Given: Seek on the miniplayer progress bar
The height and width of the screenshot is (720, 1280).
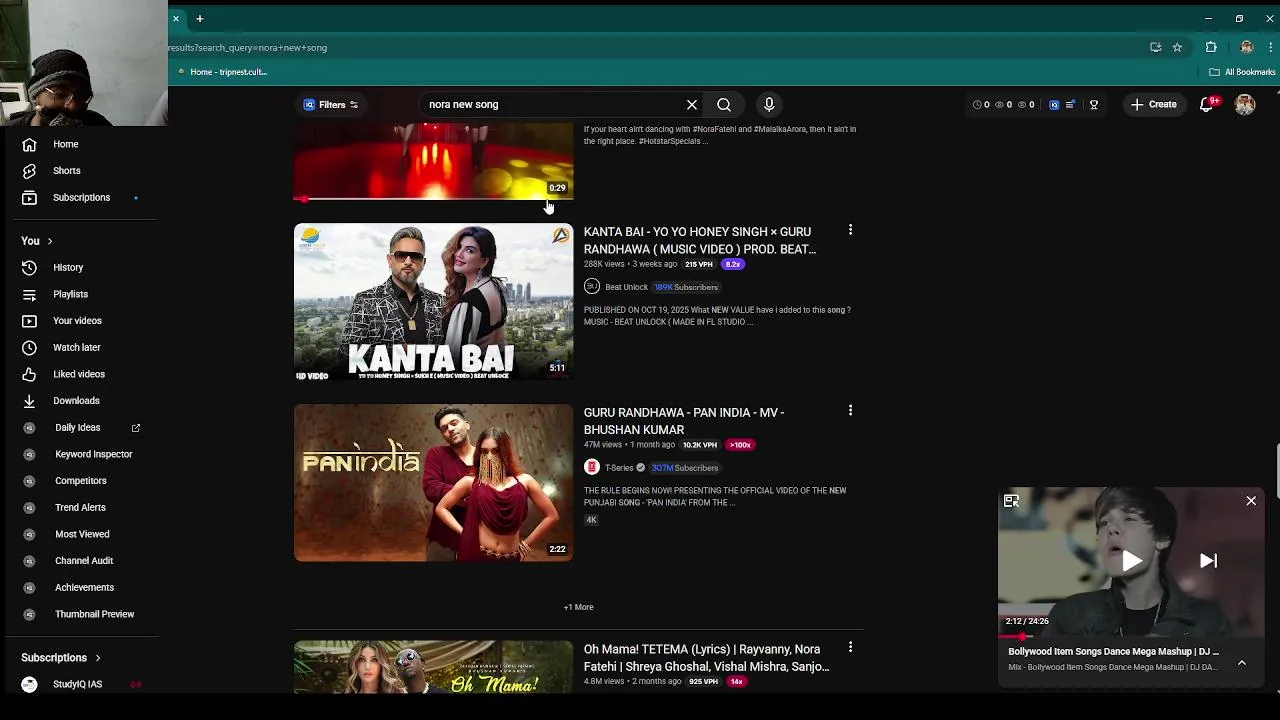Looking at the screenshot, I should click(x=1131, y=636).
